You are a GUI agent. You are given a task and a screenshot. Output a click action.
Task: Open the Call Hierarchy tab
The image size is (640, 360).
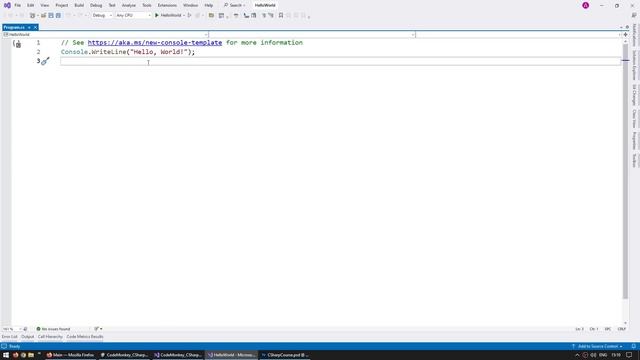[x=50, y=337]
